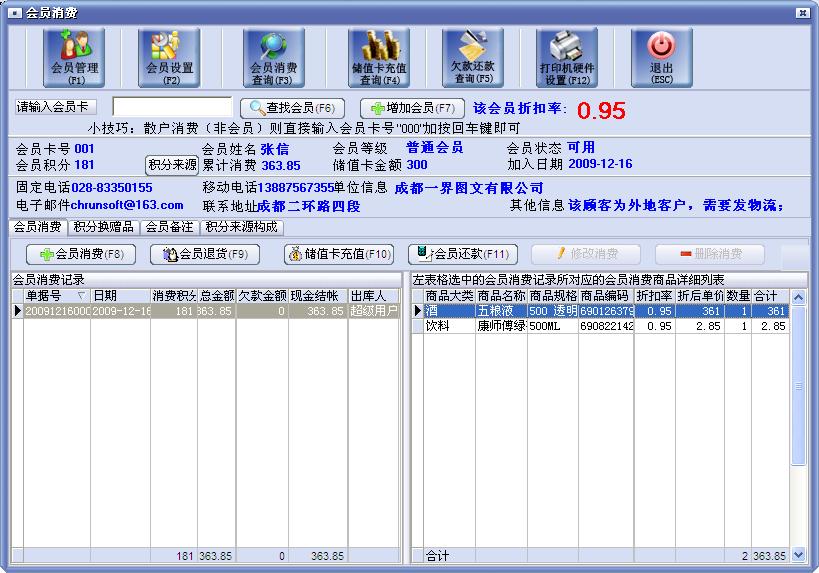Click 会员消费 (F8) button
This screenshot has width=819, height=573.
tap(81, 254)
